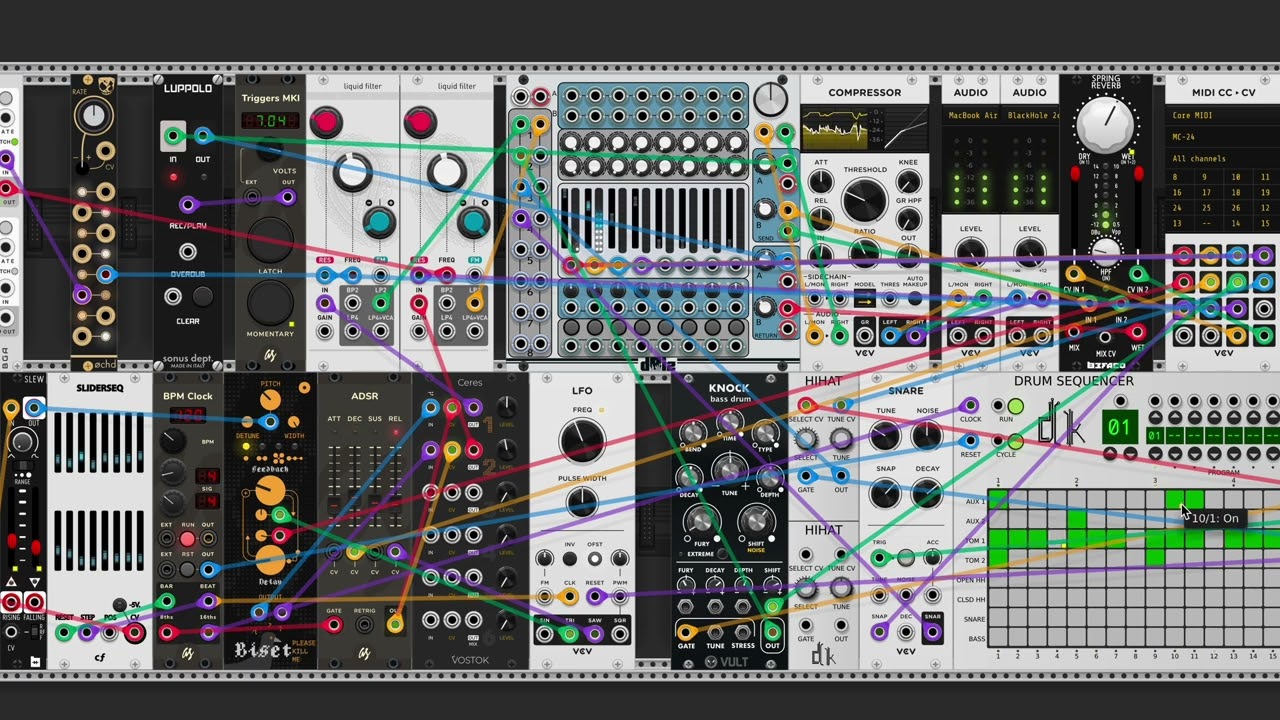Click the MacBook Air Audio LEVEL knob
The width and height of the screenshot is (1280, 720).
click(970, 254)
